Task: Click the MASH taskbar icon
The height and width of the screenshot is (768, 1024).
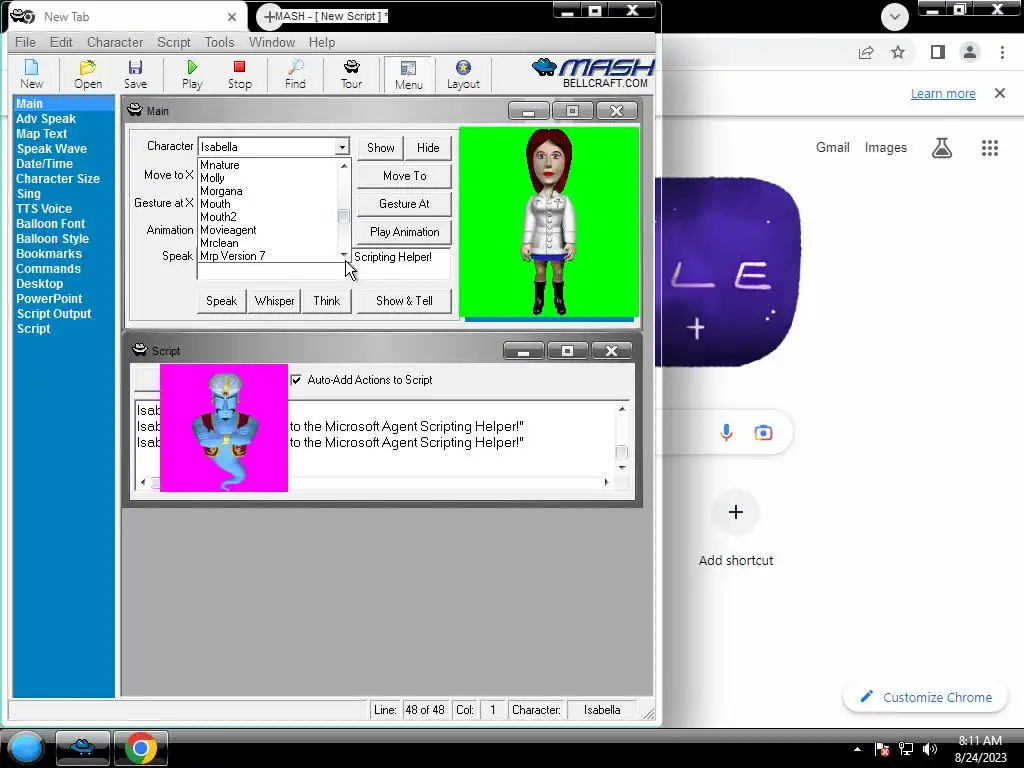Action: pos(82,748)
